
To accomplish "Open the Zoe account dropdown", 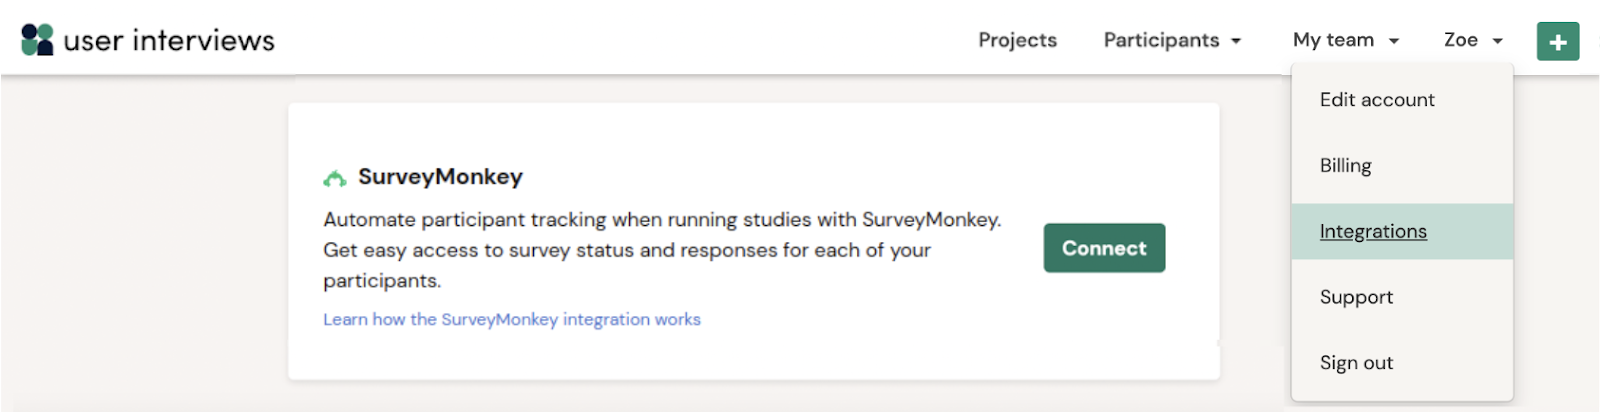I will [1472, 40].
